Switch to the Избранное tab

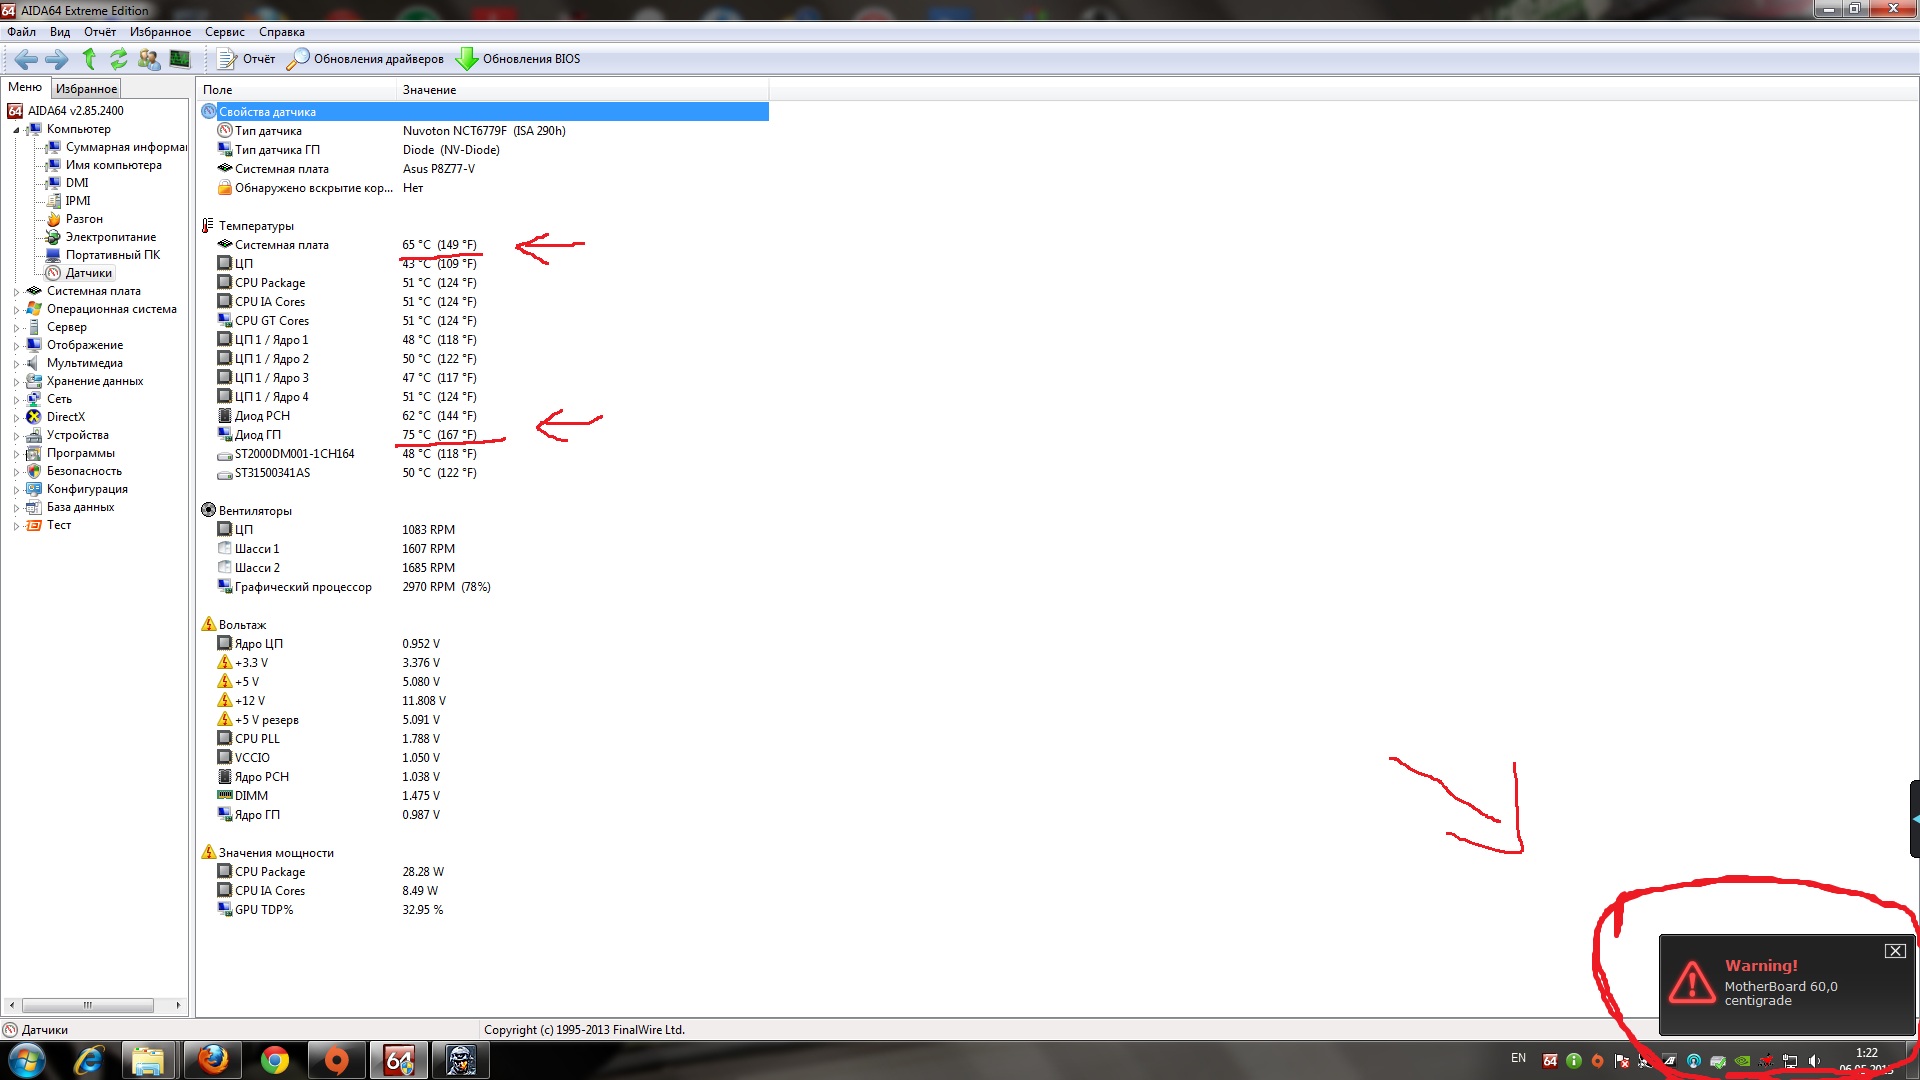point(86,88)
